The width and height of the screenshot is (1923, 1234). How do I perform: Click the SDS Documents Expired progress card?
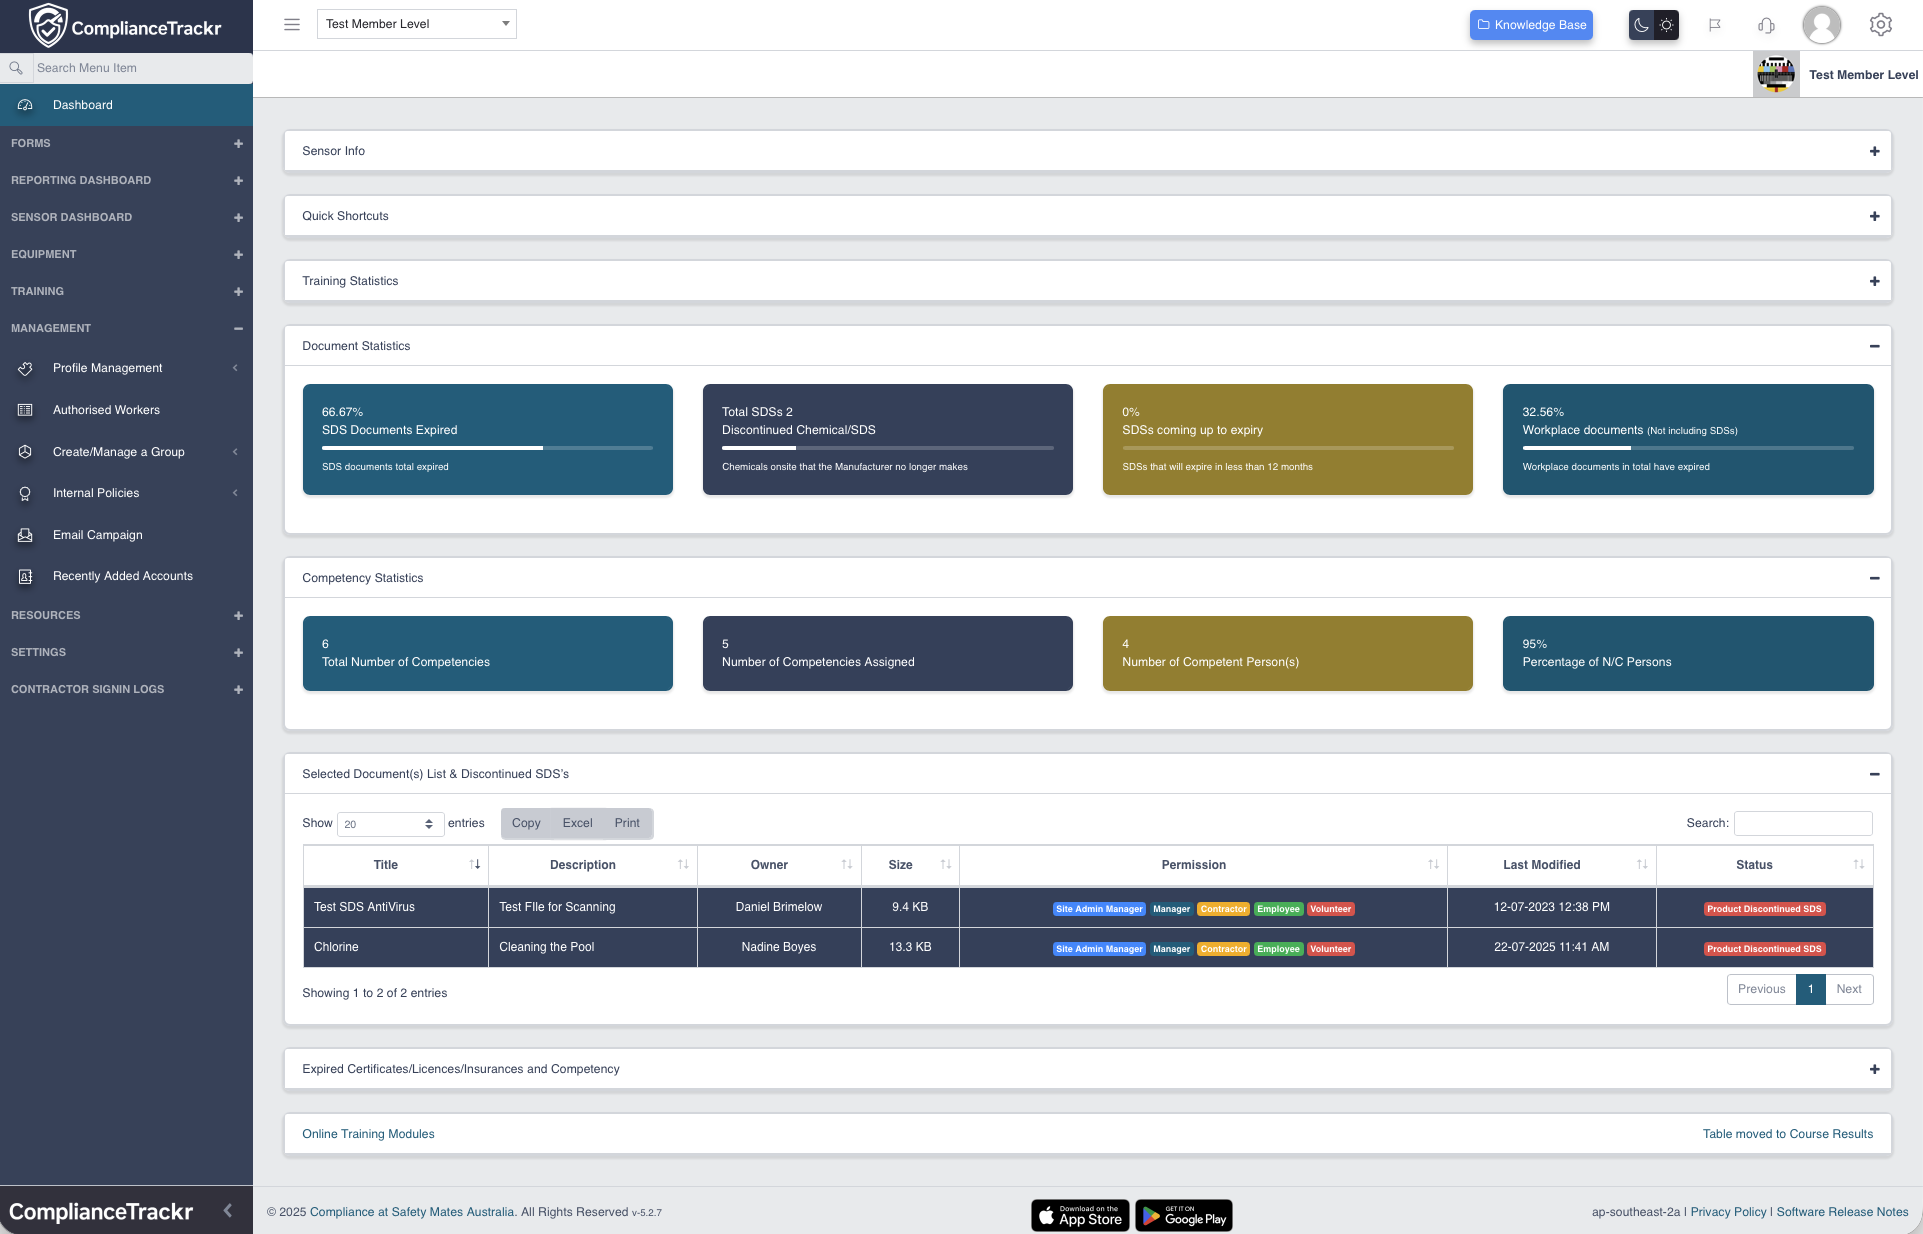487,439
